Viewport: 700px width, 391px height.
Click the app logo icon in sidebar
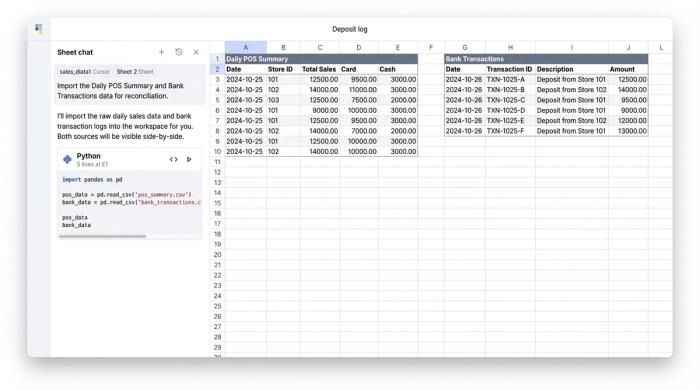coord(39,29)
